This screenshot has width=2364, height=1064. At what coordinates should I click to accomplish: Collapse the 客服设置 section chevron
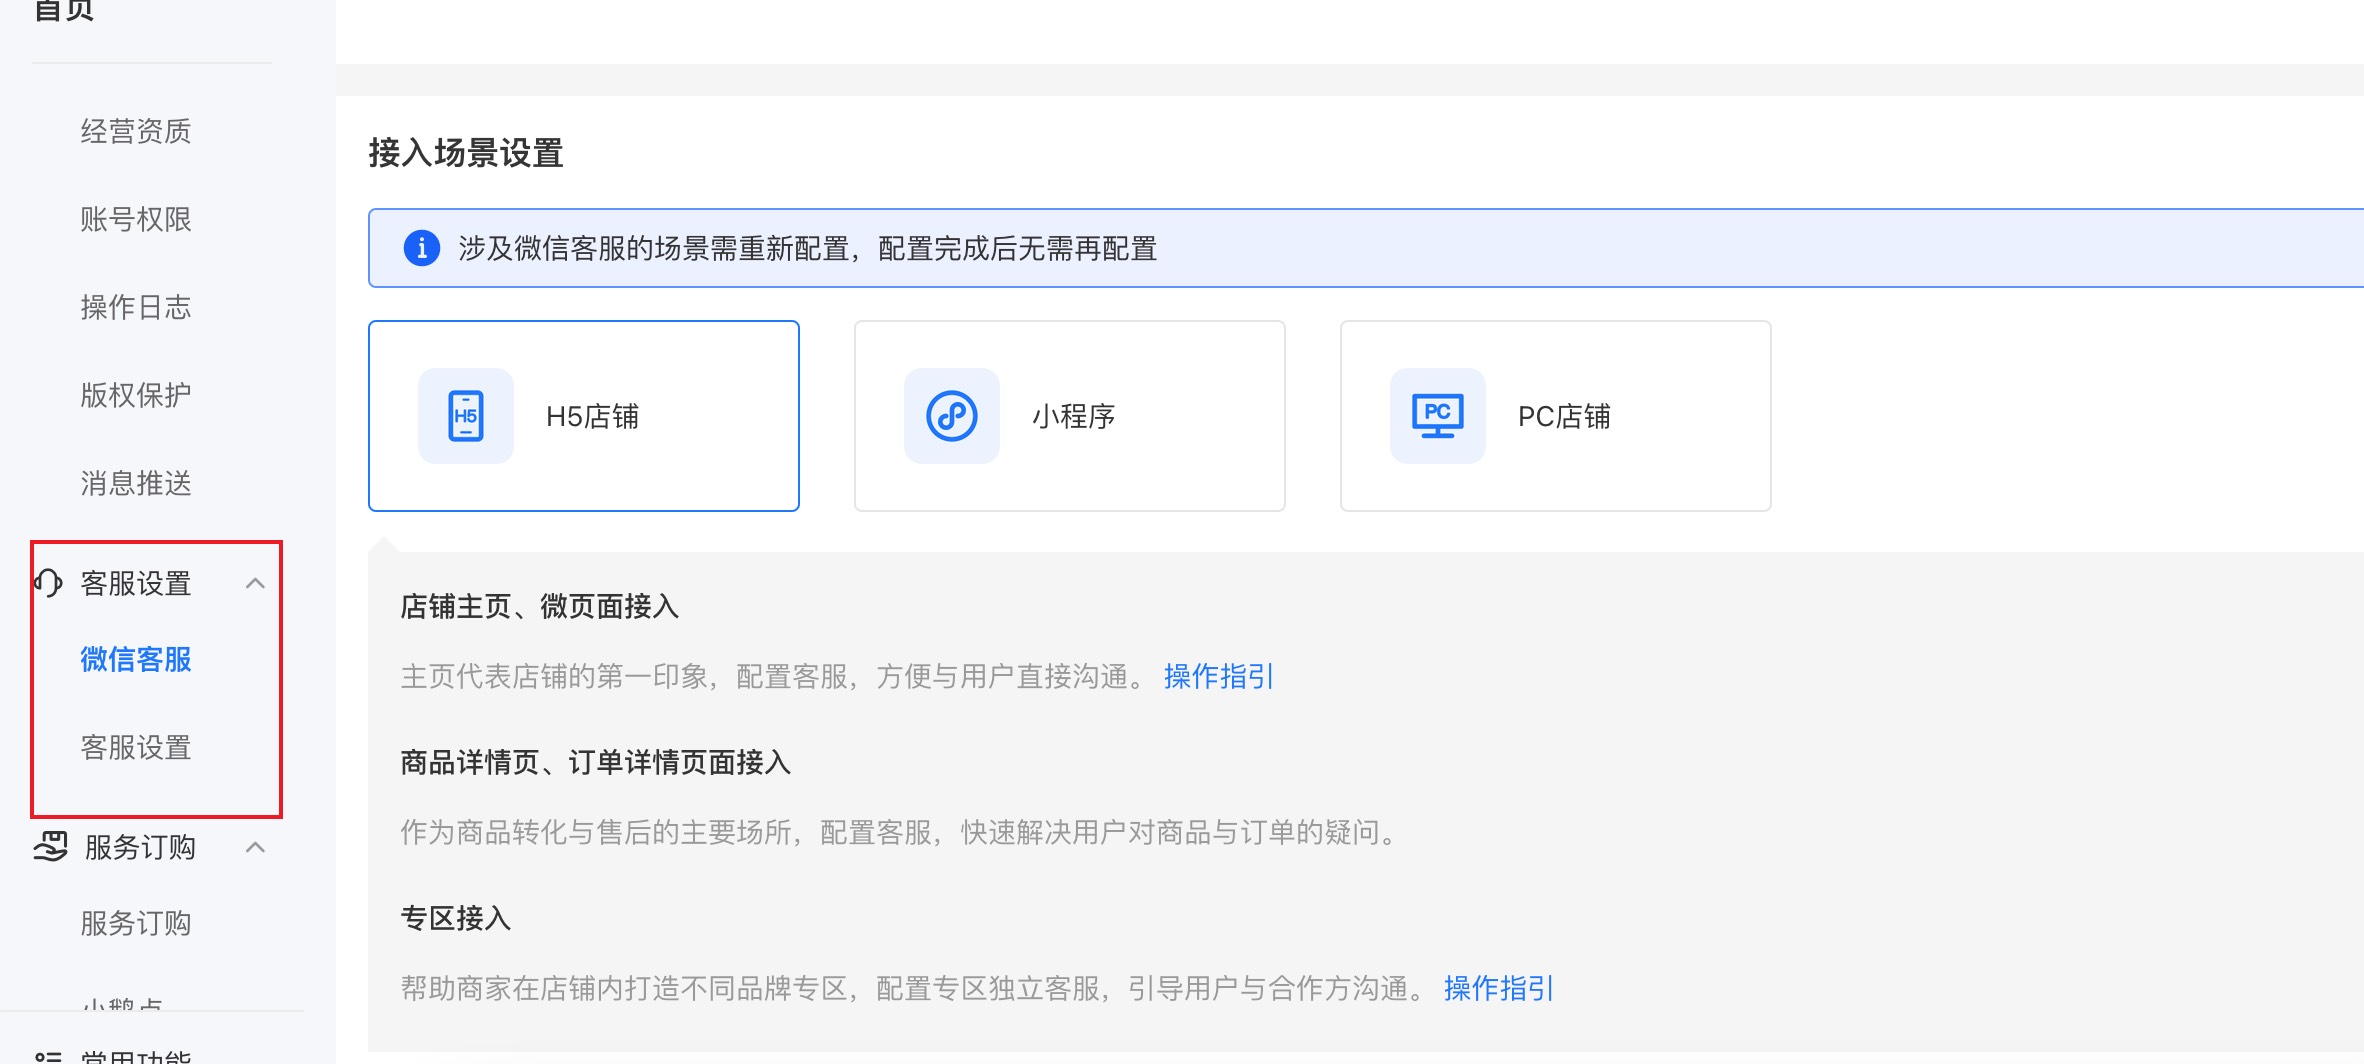(256, 583)
